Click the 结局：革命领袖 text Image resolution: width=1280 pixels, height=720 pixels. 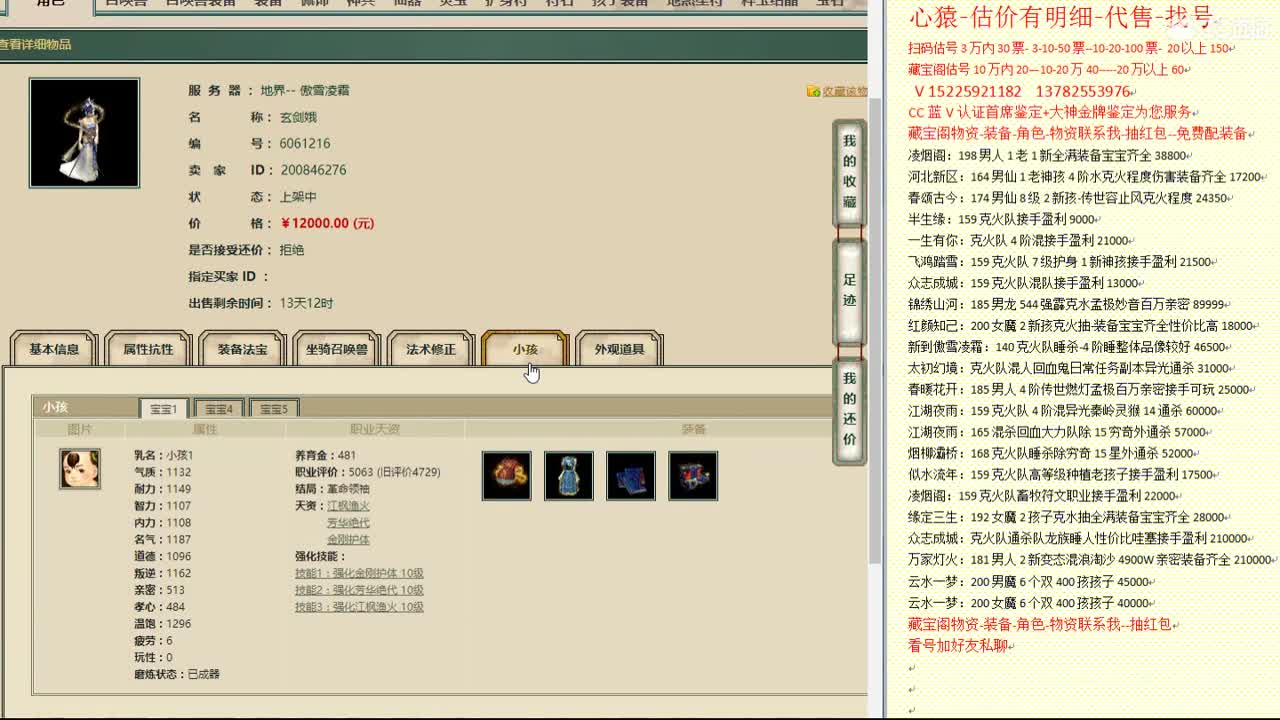[x=332, y=489]
